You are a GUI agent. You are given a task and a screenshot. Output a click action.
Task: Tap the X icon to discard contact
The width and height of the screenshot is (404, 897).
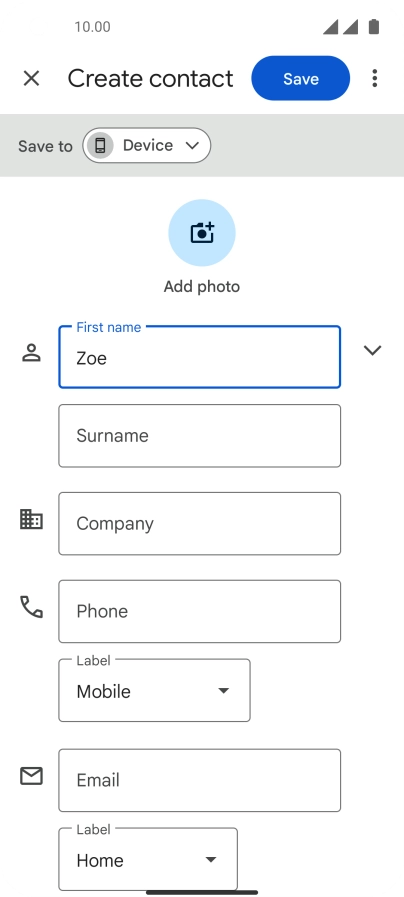coord(31,78)
